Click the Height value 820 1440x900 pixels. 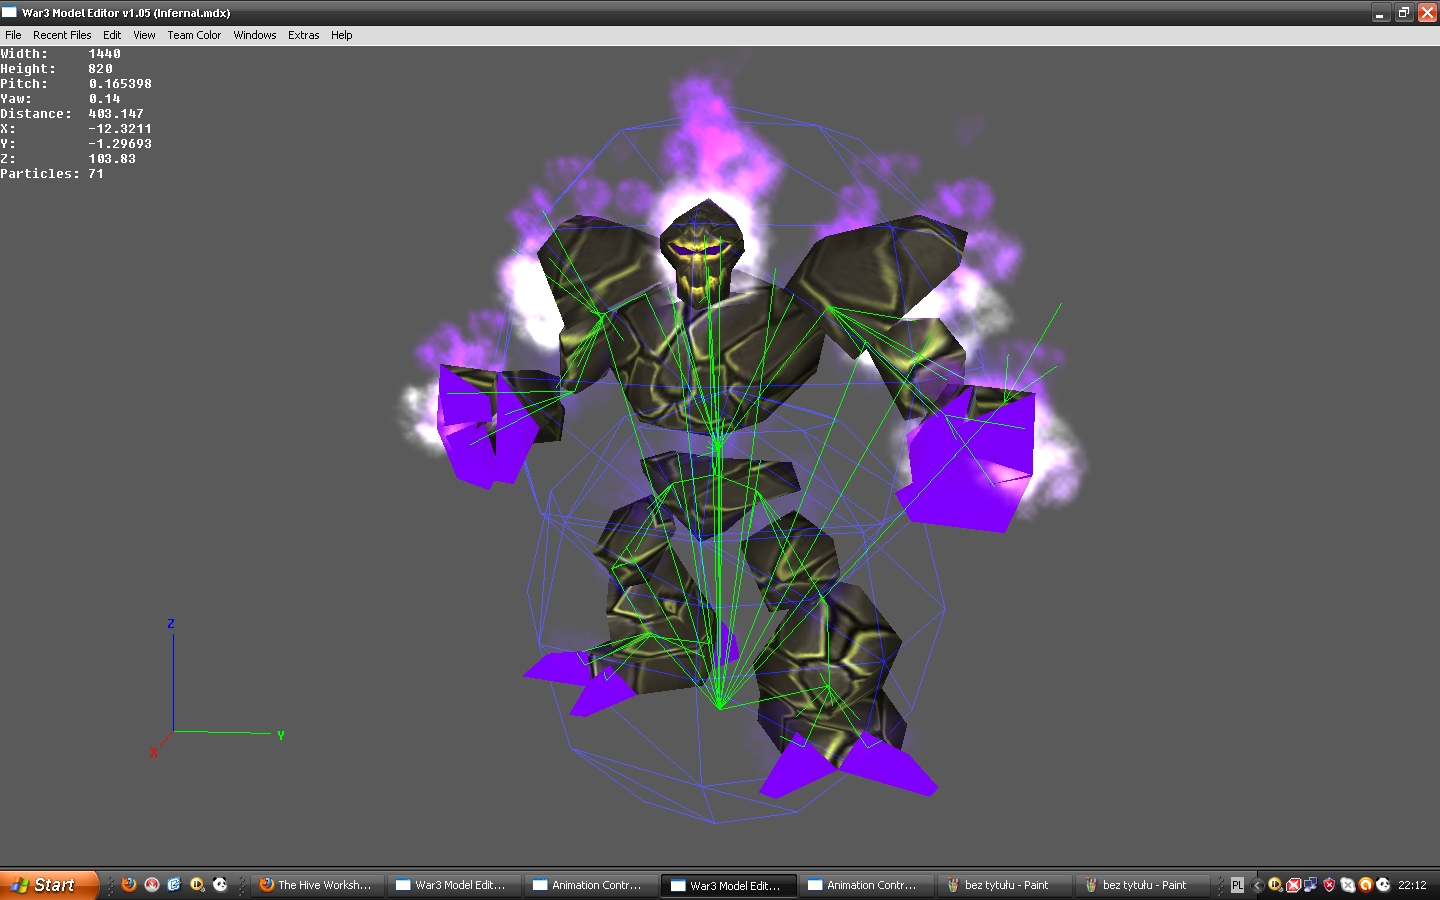(100, 69)
